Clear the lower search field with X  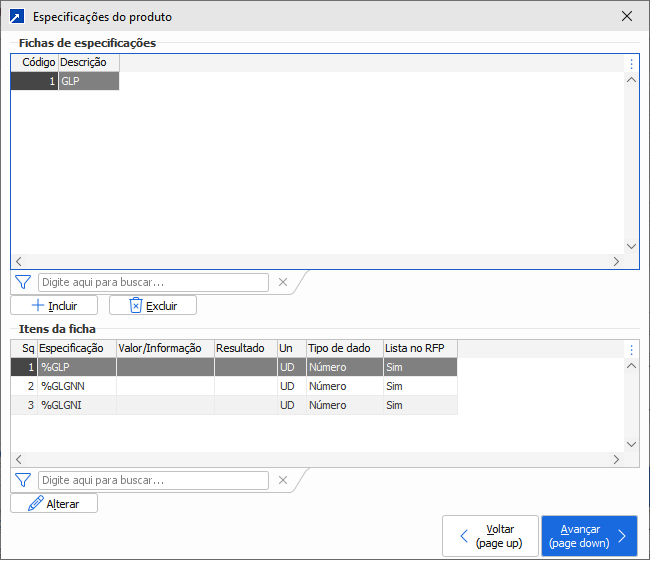click(282, 480)
